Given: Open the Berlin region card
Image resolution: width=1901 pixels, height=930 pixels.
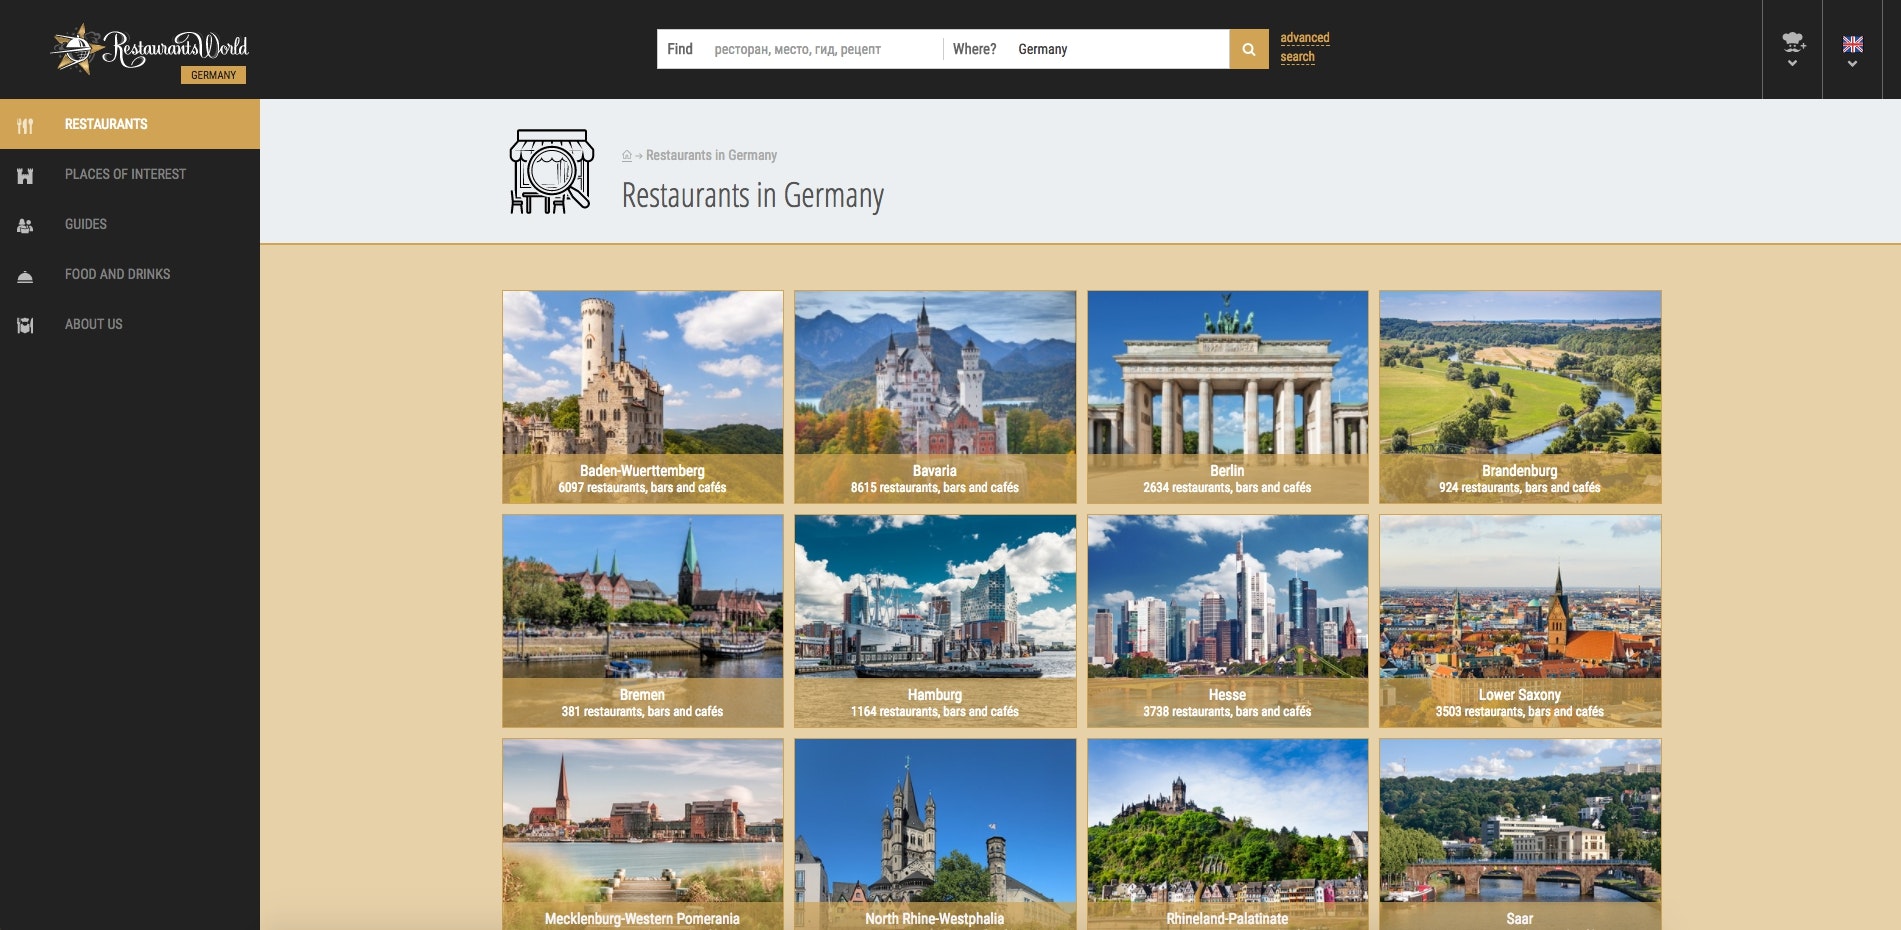Looking at the screenshot, I should click(1228, 397).
